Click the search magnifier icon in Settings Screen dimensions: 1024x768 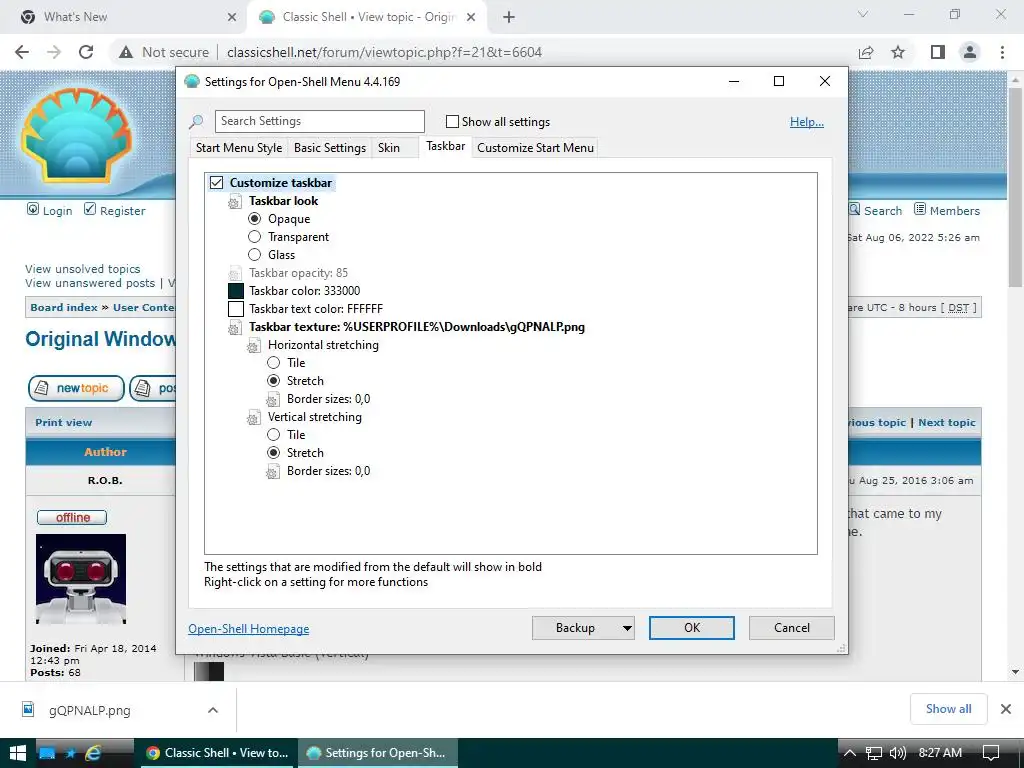tap(196, 121)
